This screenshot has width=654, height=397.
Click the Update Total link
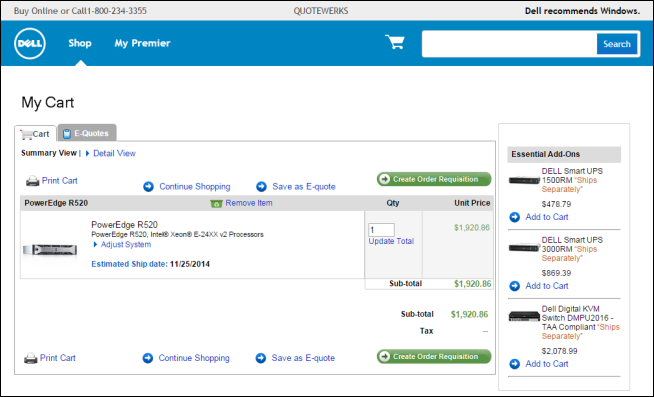pos(391,241)
